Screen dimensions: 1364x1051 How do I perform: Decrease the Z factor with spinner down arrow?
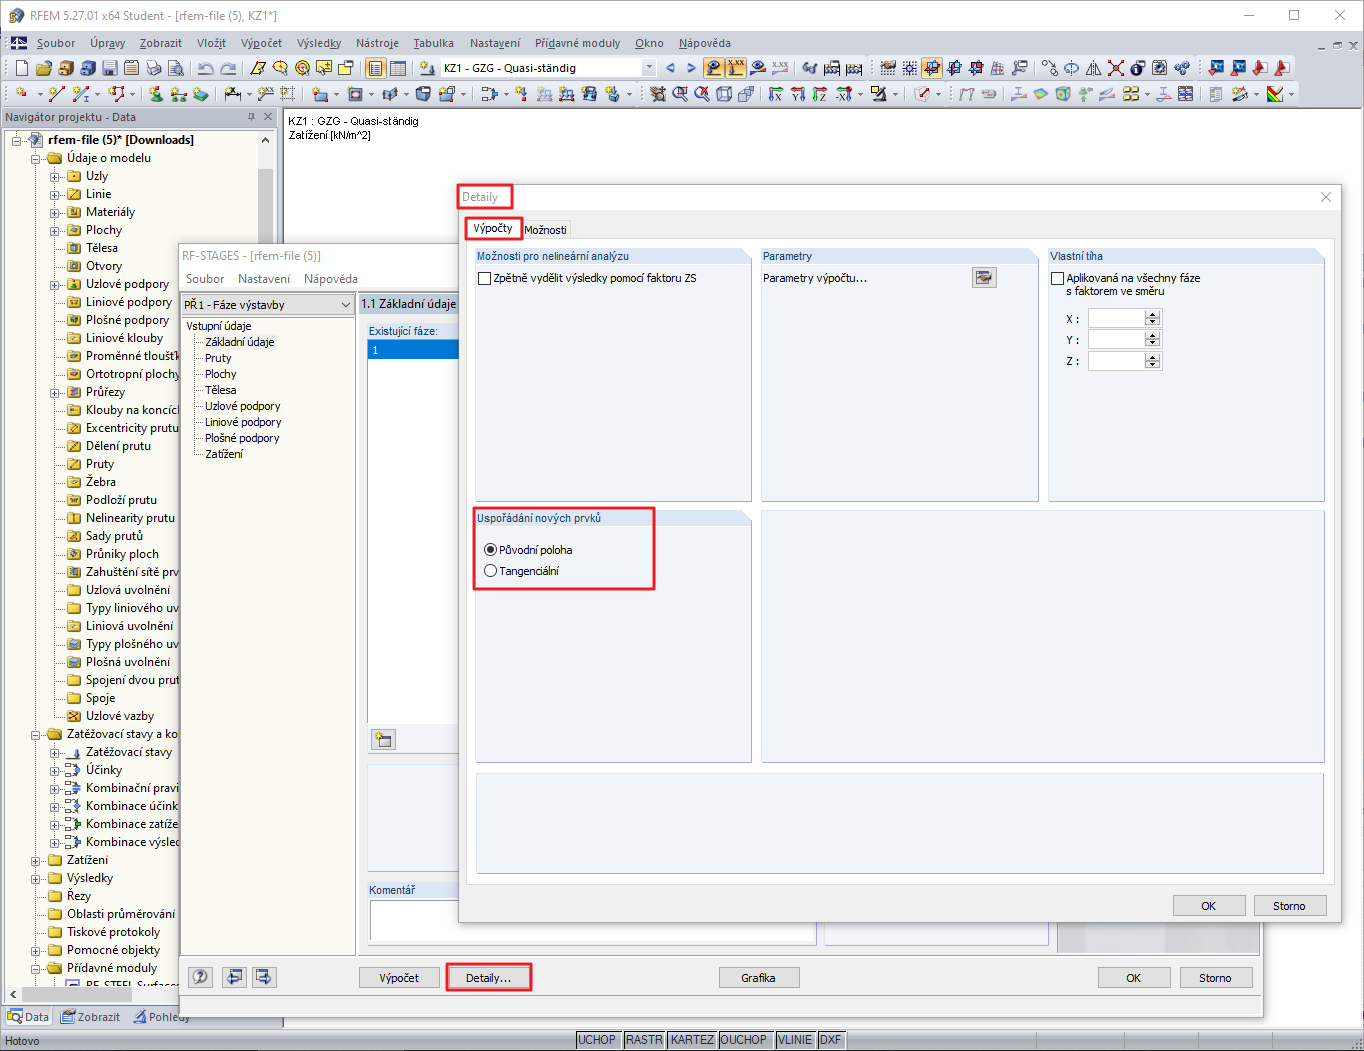click(x=1153, y=366)
